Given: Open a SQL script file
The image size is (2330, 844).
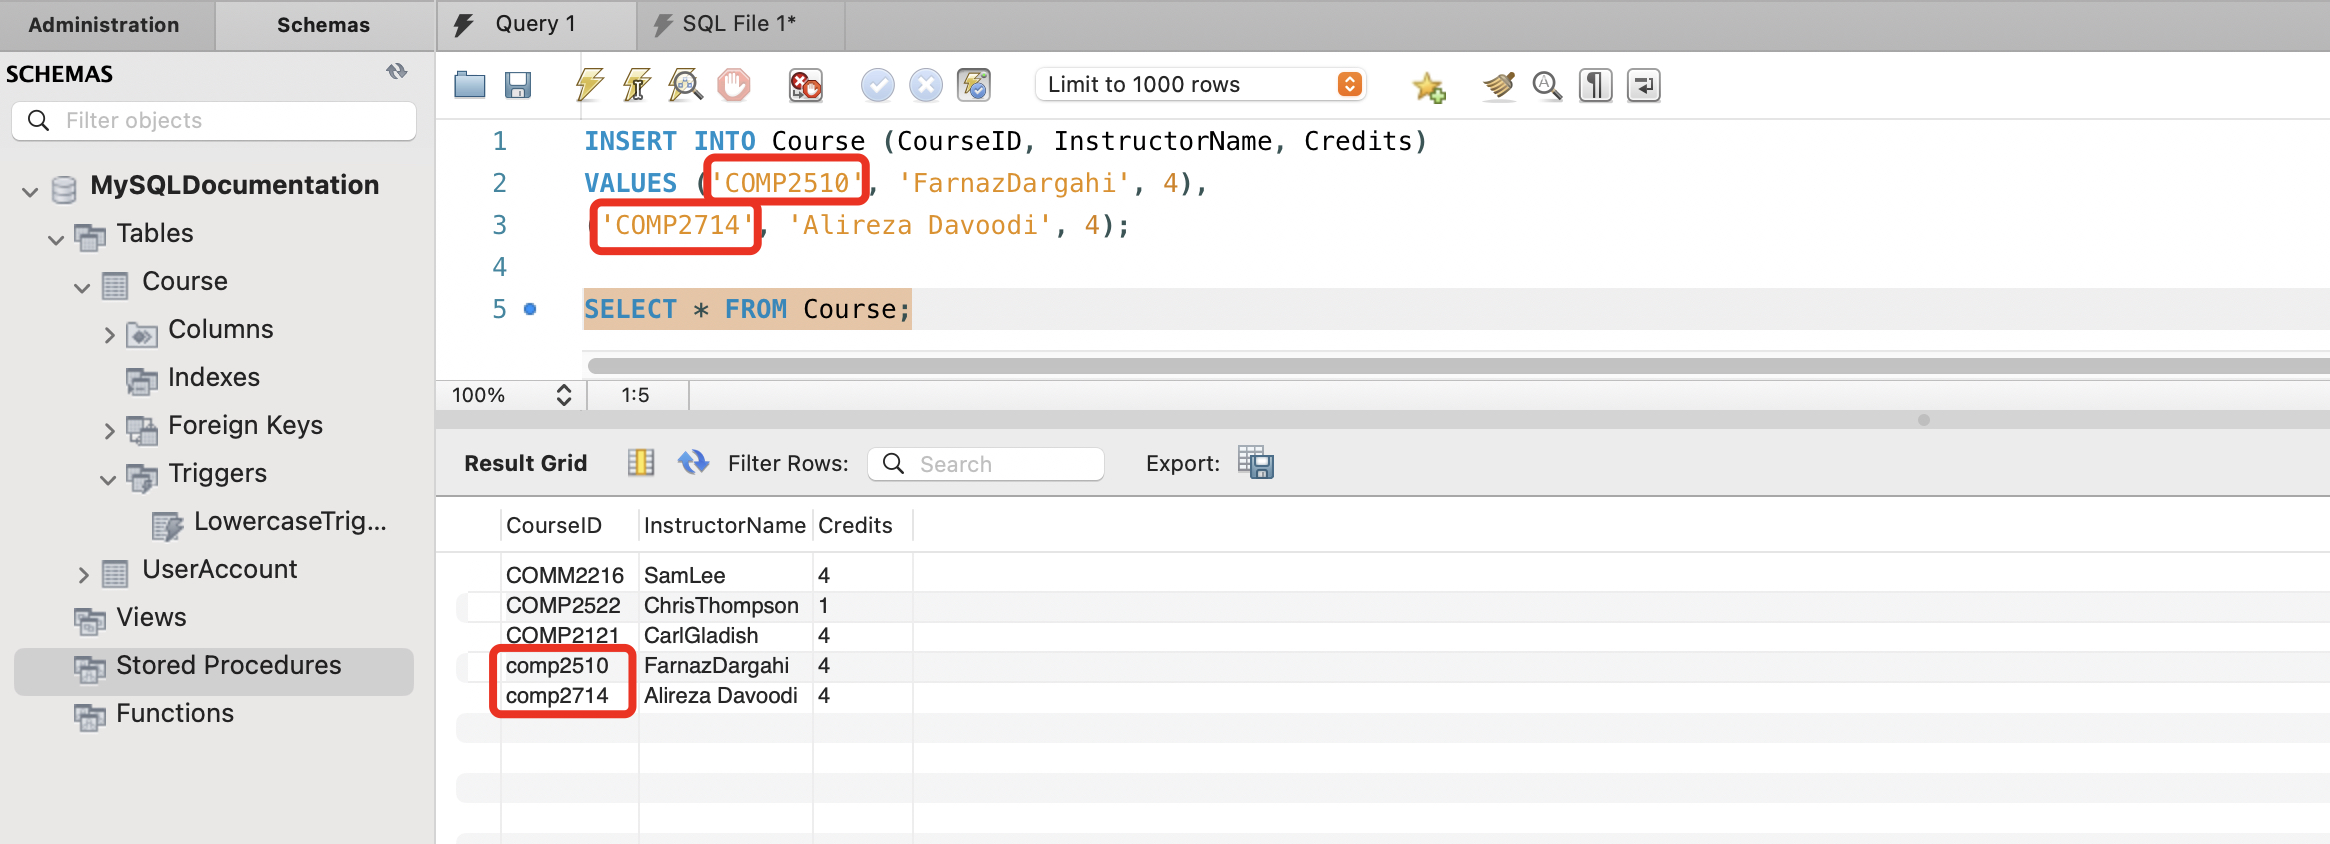Looking at the screenshot, I should coord(469,85).
